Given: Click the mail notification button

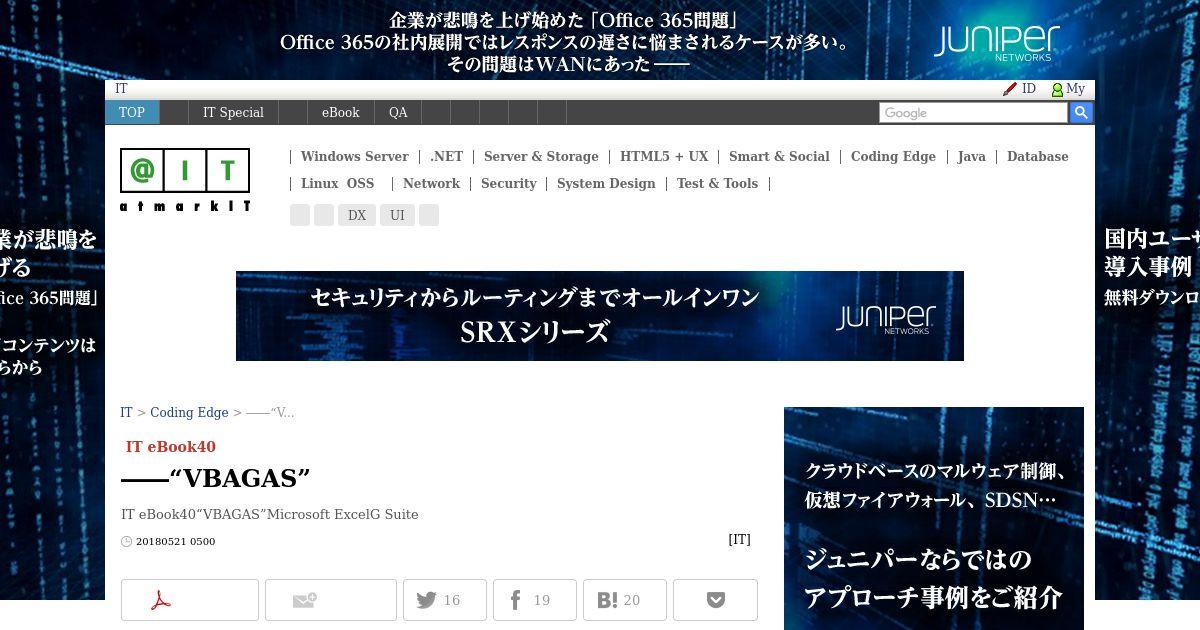Looking at the screenshot, I should tap(331, 600).
